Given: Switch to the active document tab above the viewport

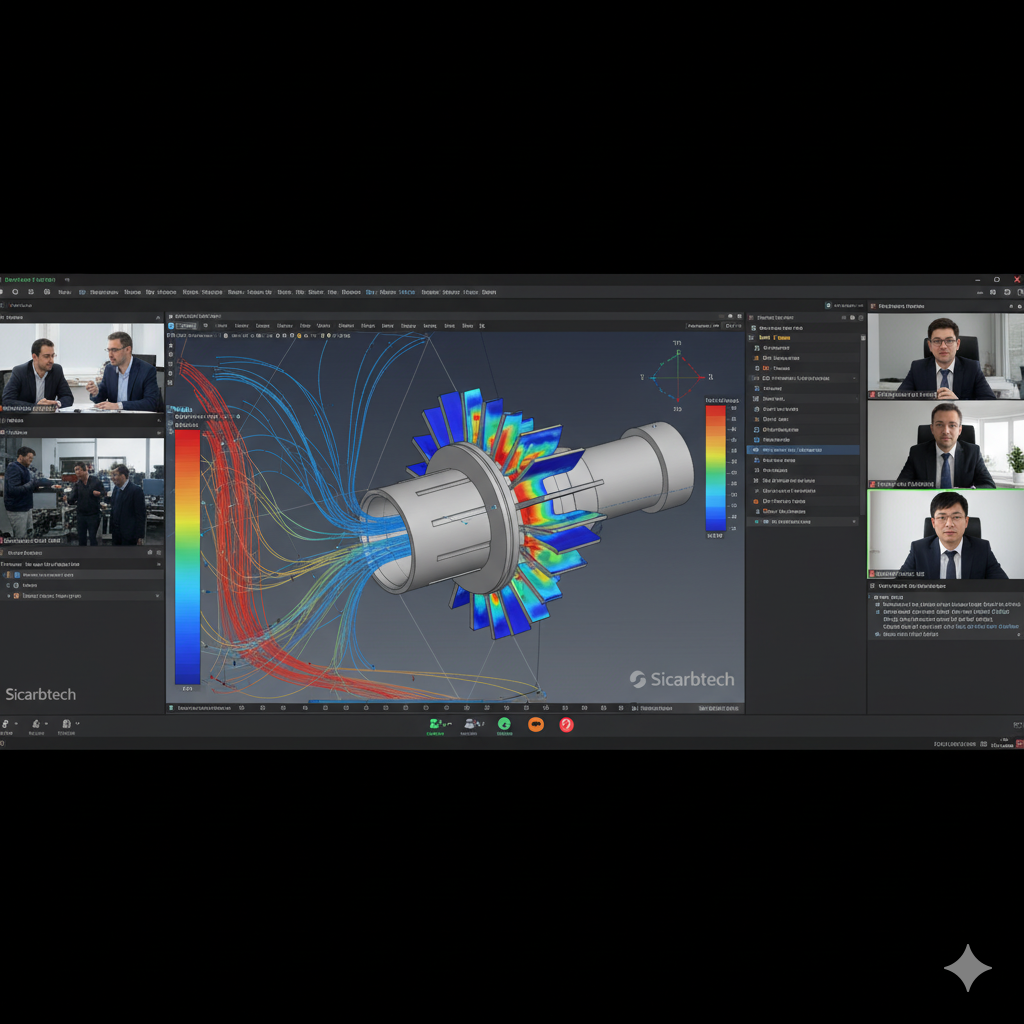Looking at the screenshot, I should 186,325.
